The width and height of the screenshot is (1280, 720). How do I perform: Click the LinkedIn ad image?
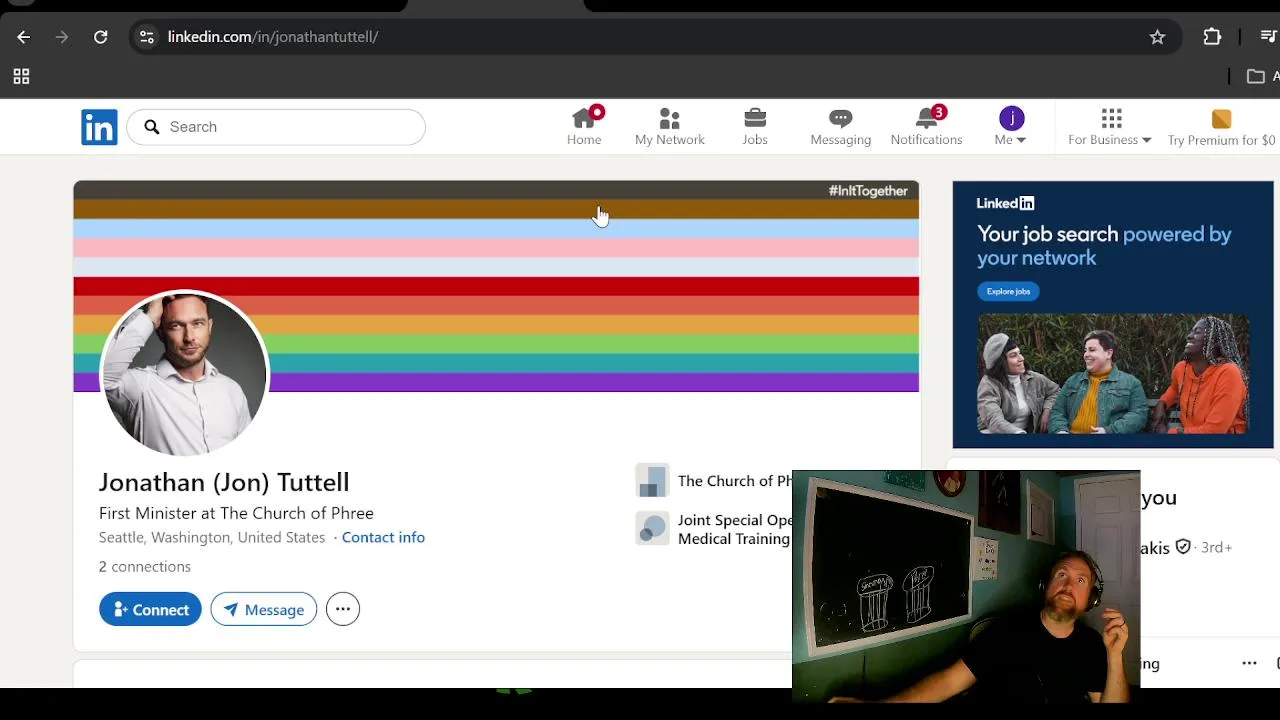(1112, 374)
